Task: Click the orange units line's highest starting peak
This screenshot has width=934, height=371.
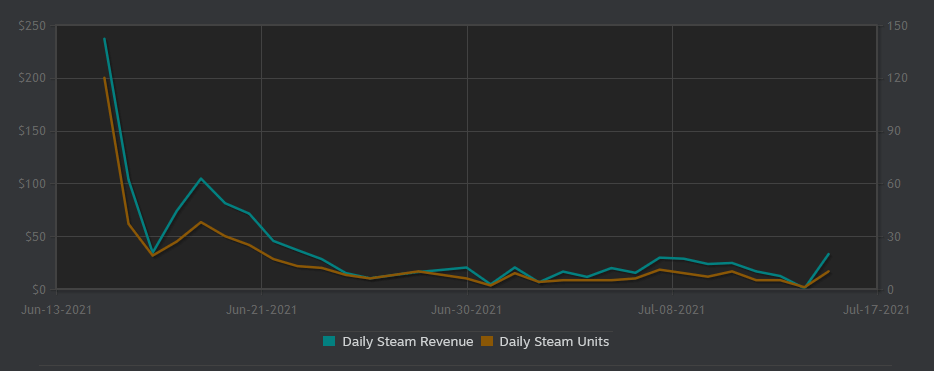Action: 104,77
